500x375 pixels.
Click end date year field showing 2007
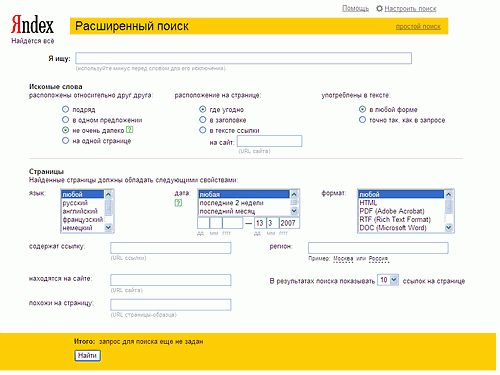289,223
